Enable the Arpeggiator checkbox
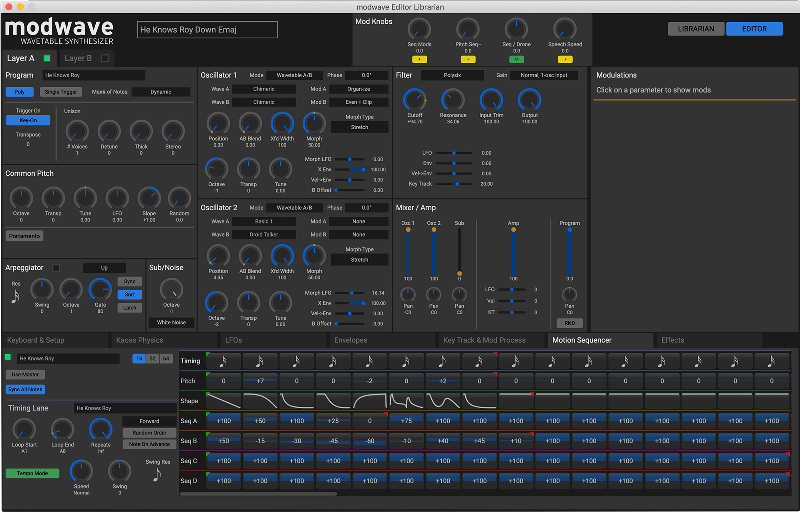This screenshot has width=800, height=512. point(56,268)
